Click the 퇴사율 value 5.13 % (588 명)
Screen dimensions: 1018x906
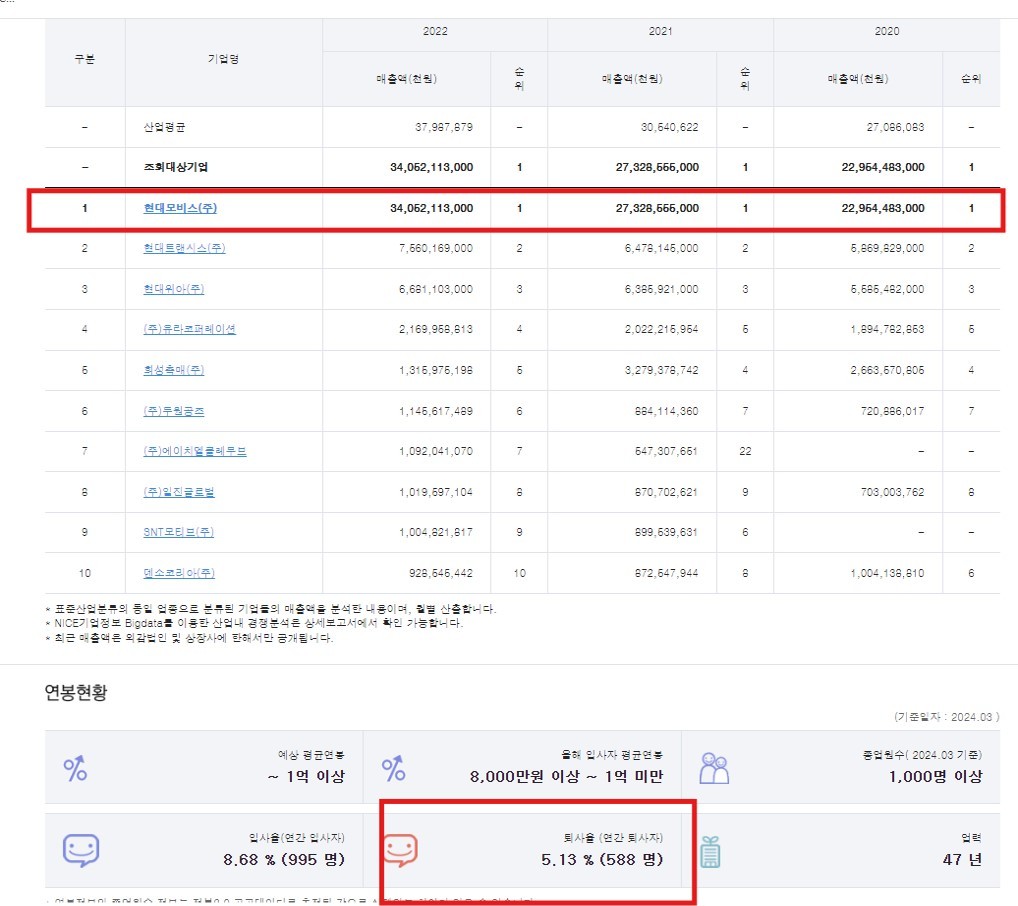[602, 859]
